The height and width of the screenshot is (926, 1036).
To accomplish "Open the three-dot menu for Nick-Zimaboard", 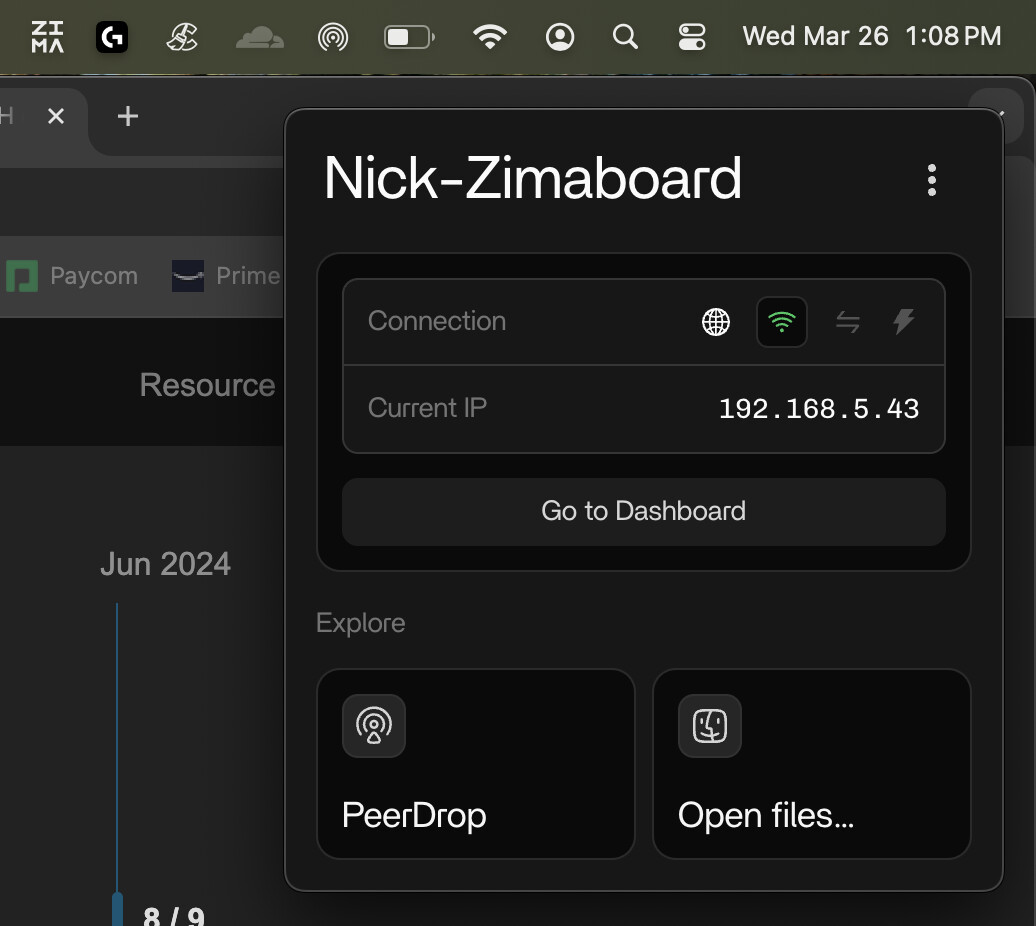I will 932,180.
